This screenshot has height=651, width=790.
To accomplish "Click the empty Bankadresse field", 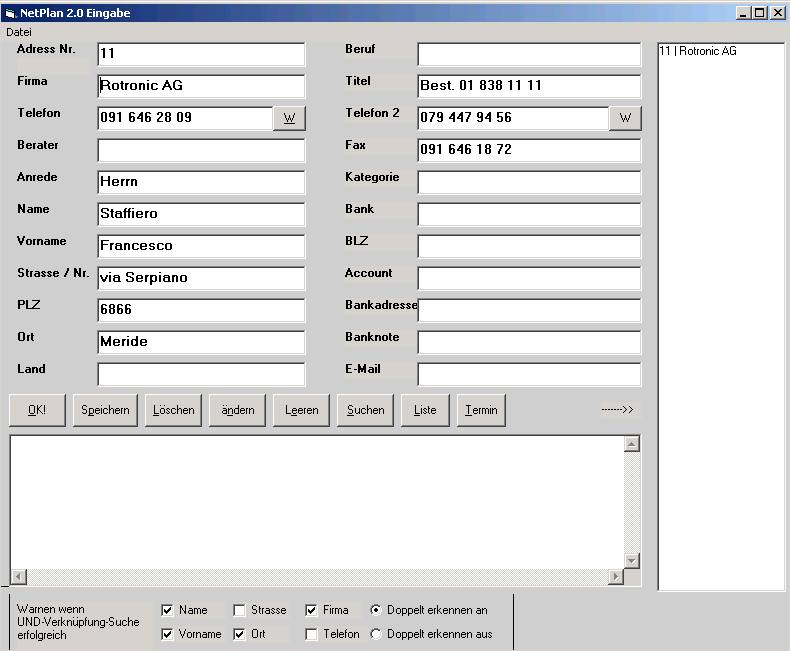I will 529,310.
